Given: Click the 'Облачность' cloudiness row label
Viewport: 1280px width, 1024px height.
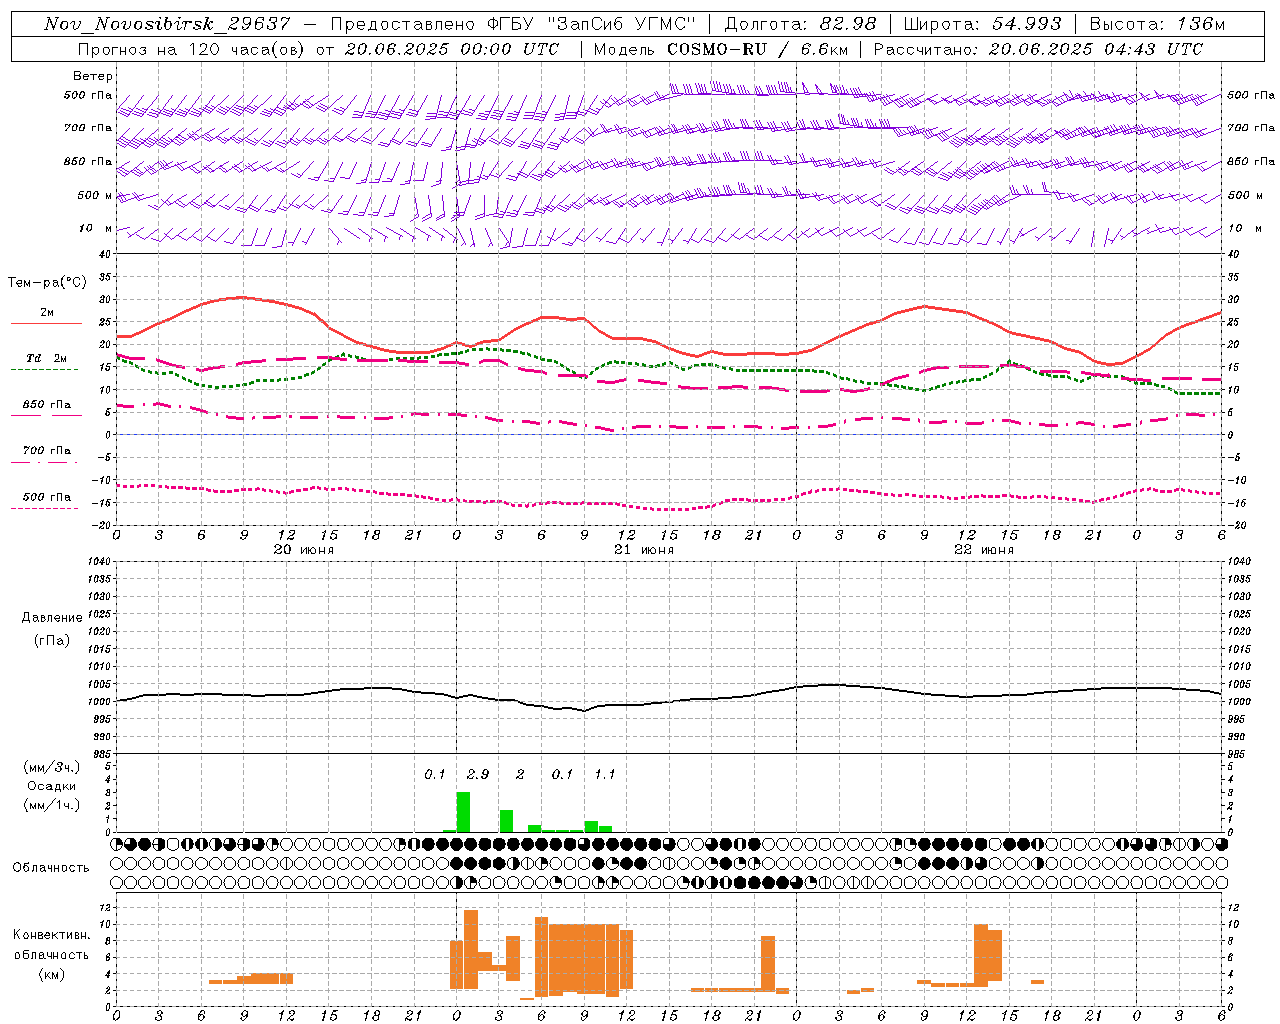Looking at the screenshot, I should coord(50,868).
